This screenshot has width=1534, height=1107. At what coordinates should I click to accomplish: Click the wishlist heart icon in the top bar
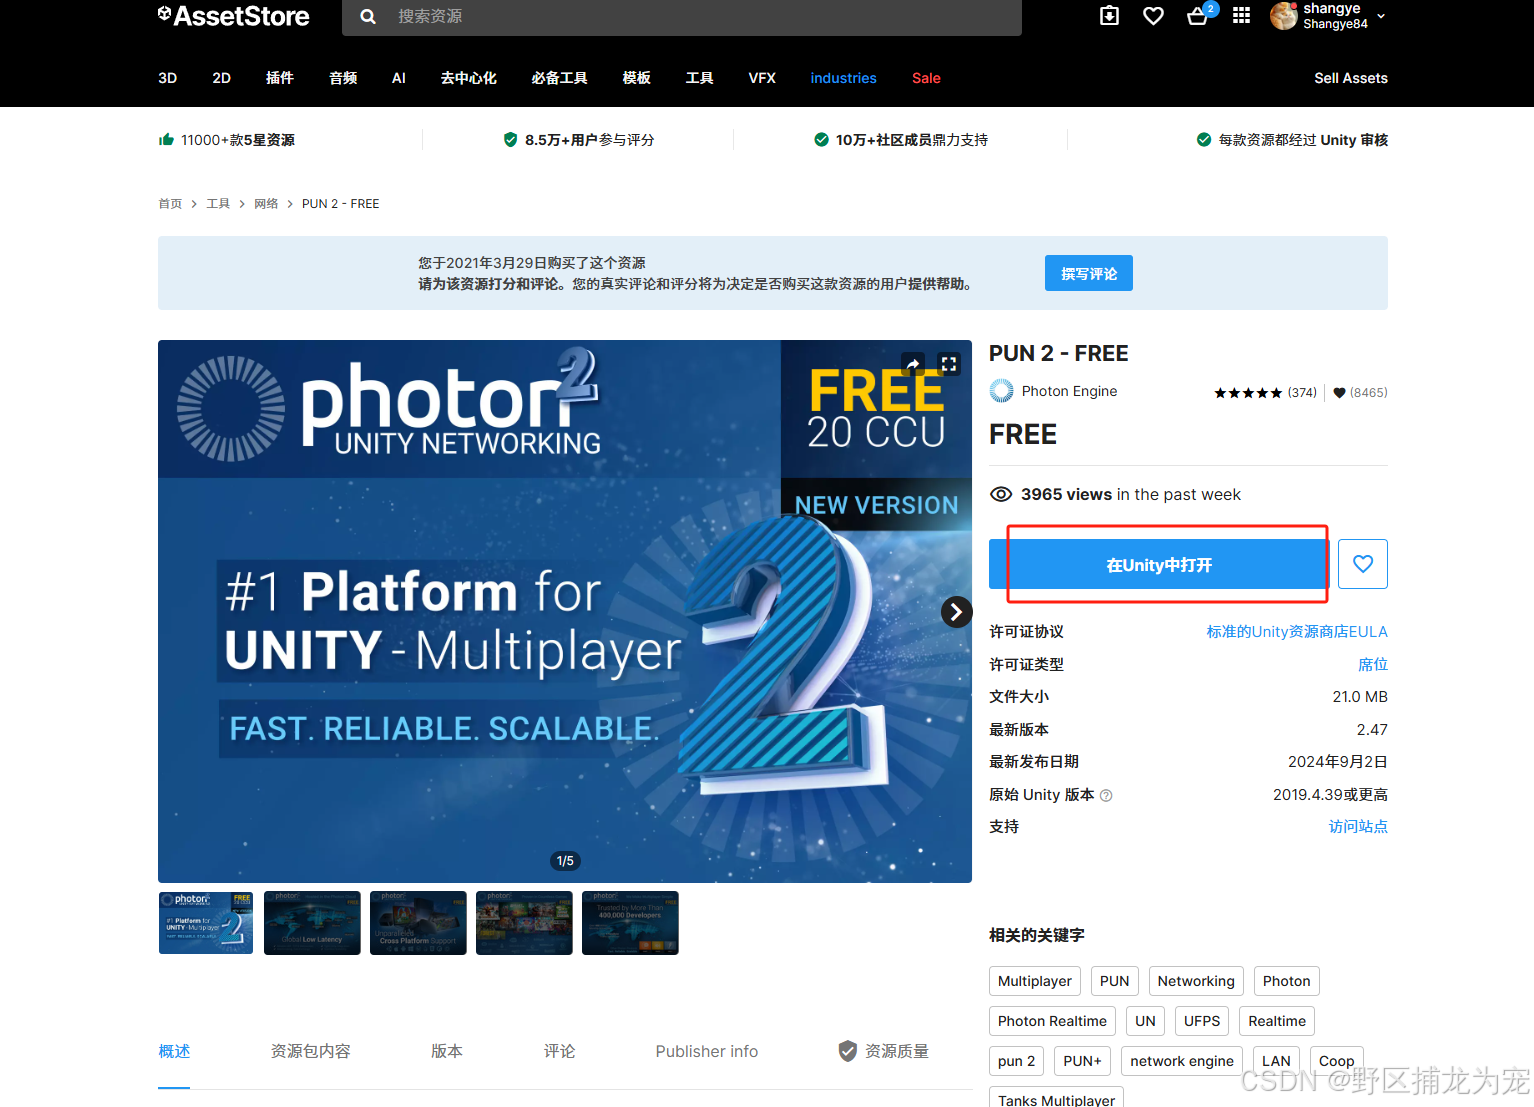(1153, 16)
